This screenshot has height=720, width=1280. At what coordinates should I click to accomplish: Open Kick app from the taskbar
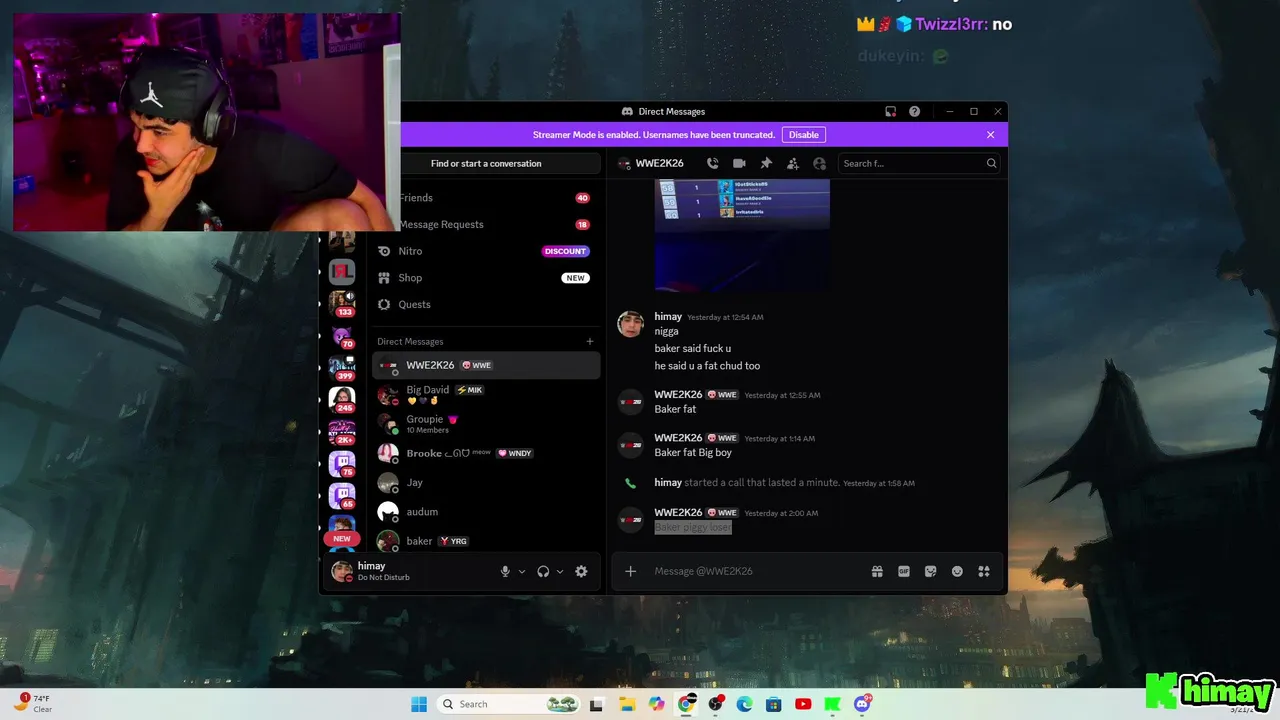click(832, 704)
